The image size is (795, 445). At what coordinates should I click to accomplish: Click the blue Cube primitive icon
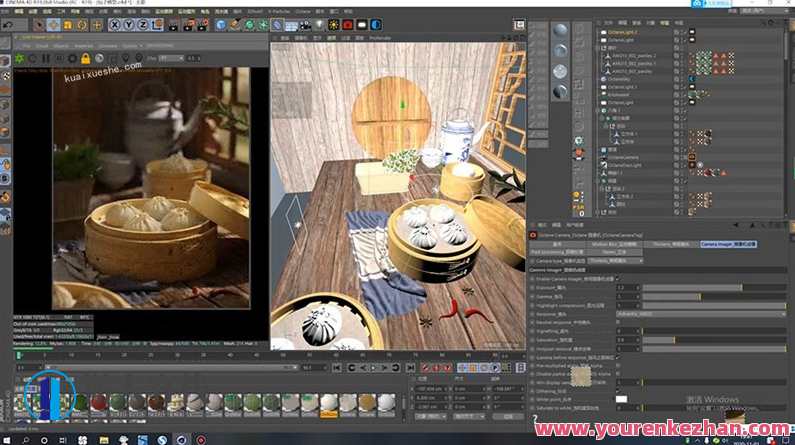tap(221, 24)
